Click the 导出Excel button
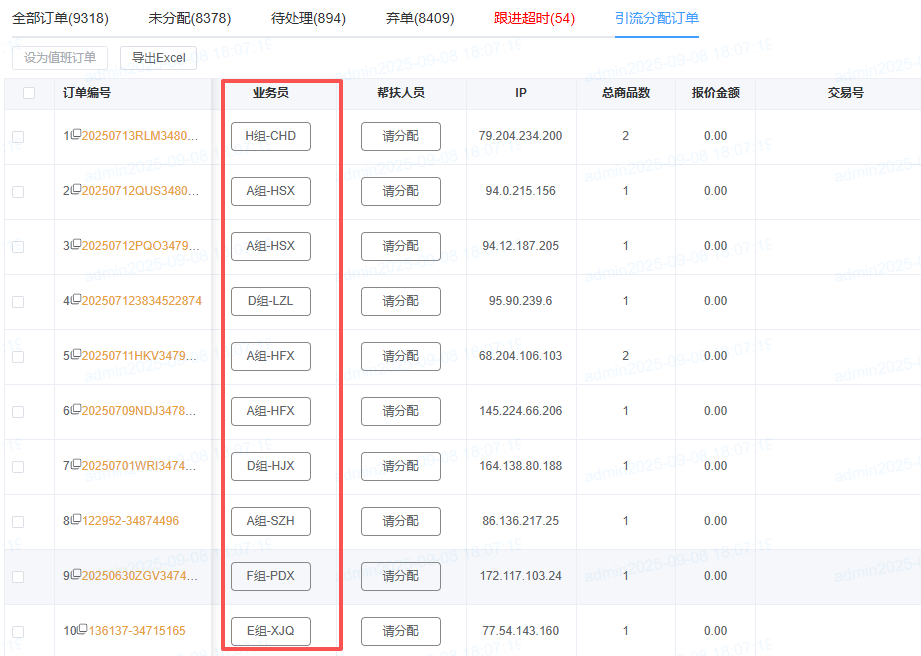Screen dimensions: 921x656 (x=158, y=58)
